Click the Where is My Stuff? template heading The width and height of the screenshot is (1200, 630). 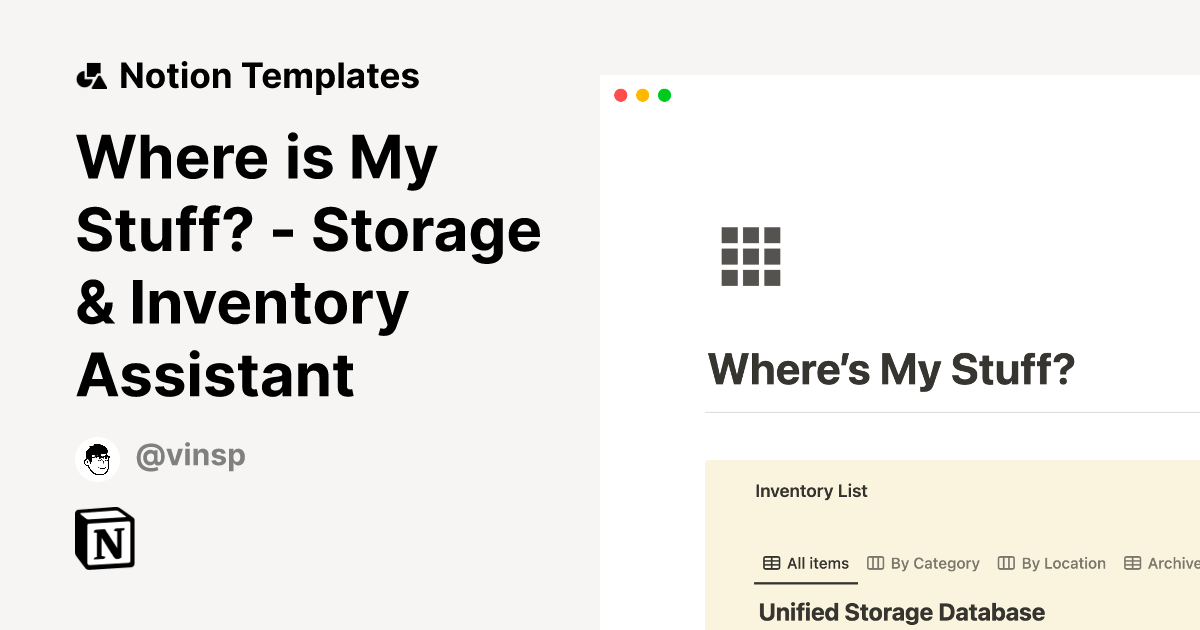tap(308, 267)
